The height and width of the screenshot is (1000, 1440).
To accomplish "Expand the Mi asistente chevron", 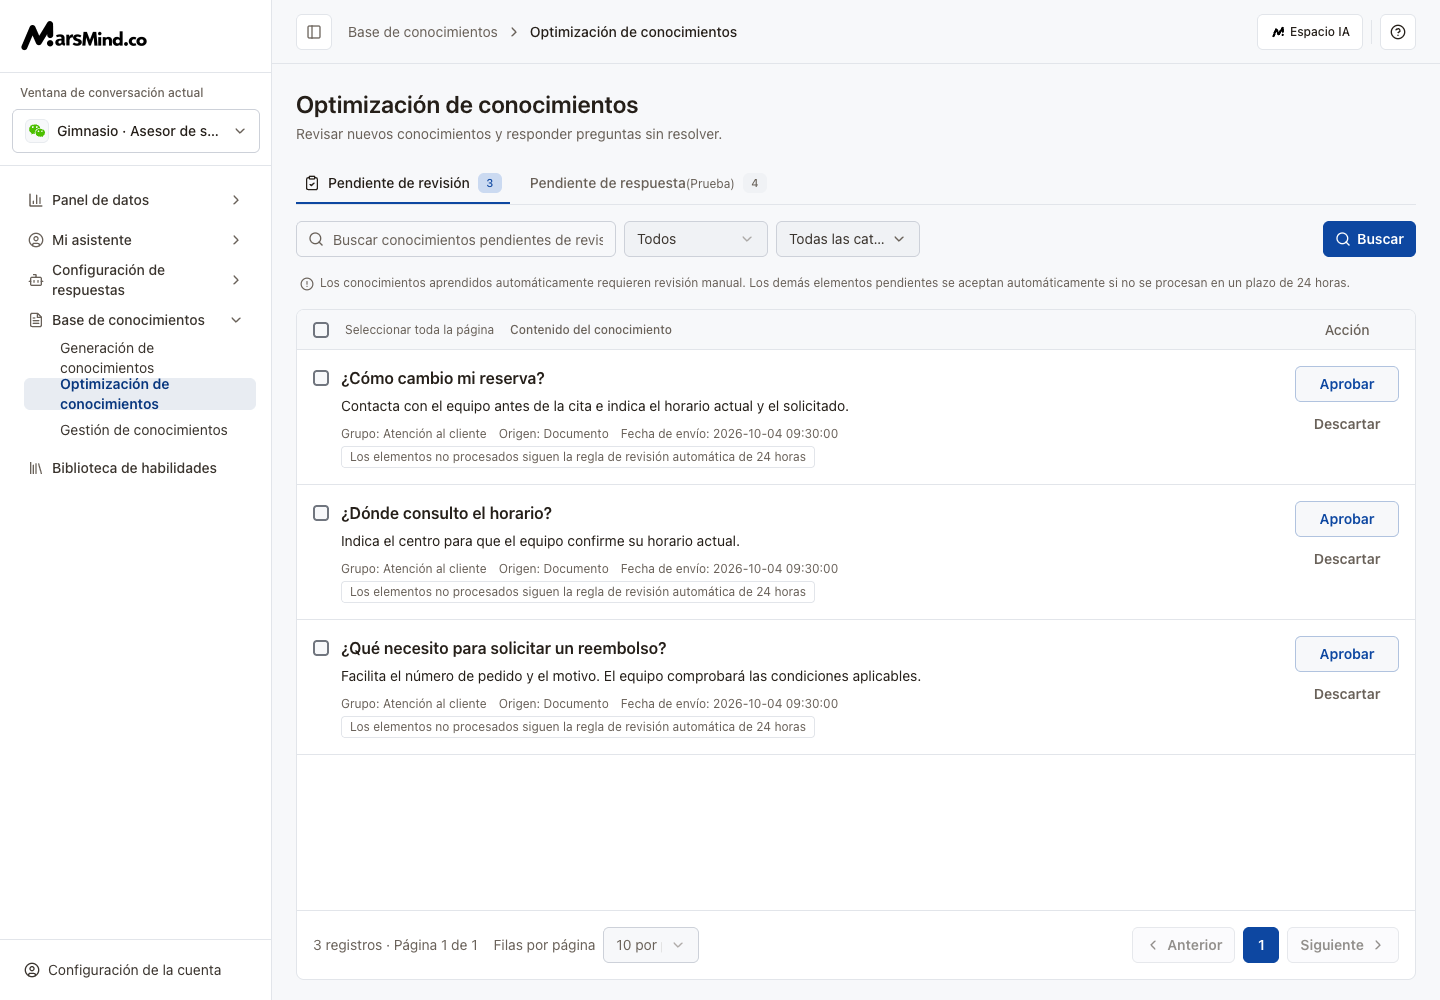I will tap(236, 240).
